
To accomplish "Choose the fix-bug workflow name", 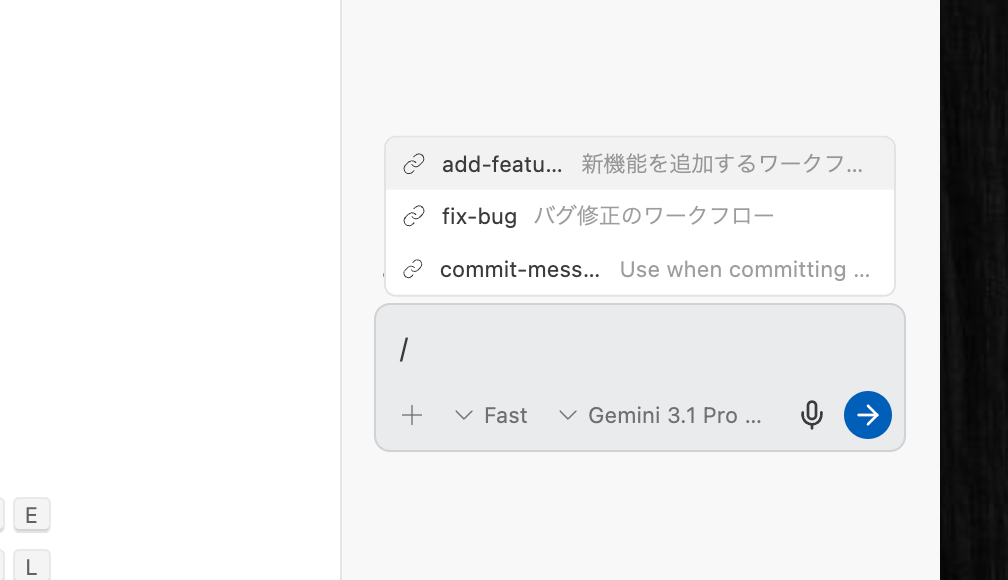I will point(479,216).
